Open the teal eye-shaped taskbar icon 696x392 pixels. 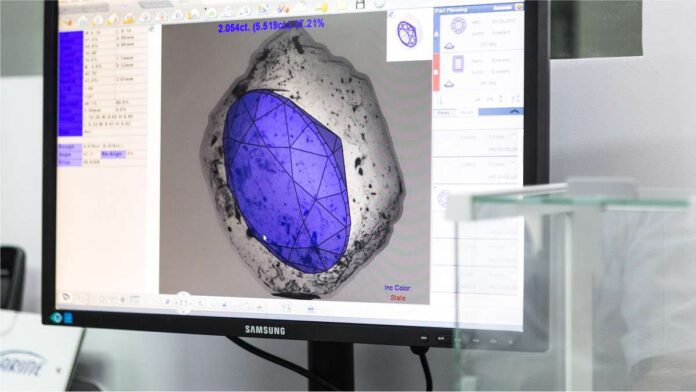click(56, 317)
